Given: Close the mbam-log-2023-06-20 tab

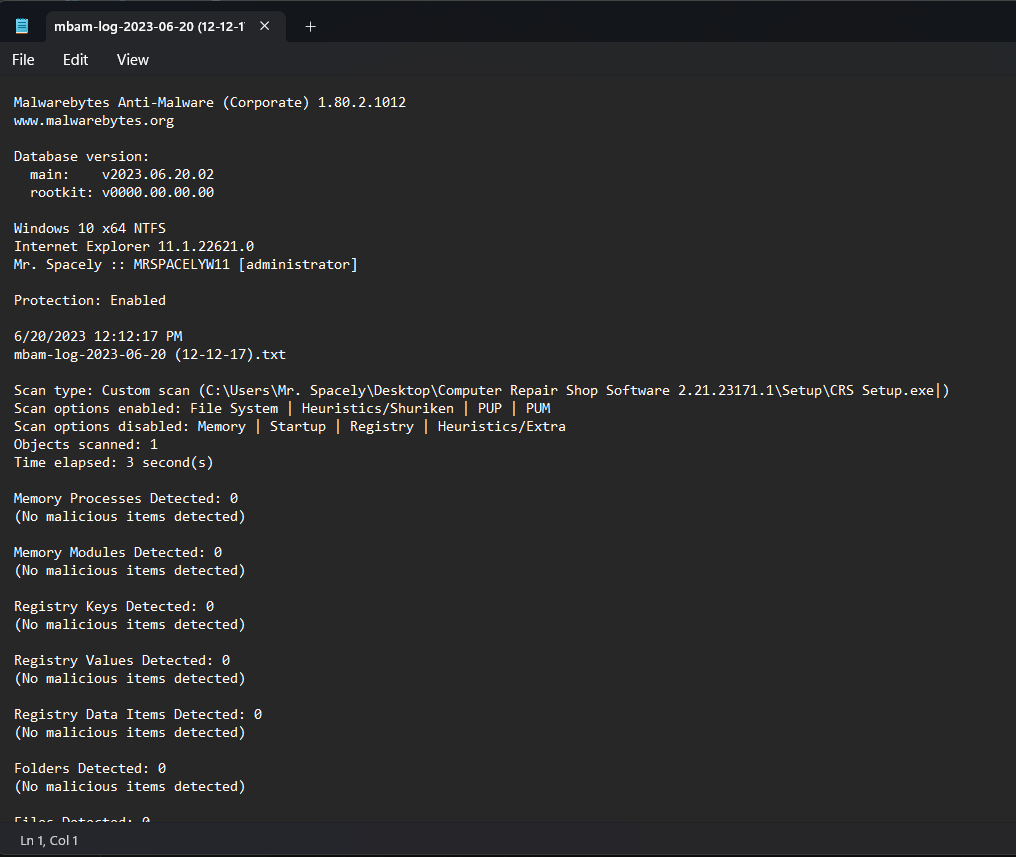Looking at the screenshot, I should coord(264,26).
